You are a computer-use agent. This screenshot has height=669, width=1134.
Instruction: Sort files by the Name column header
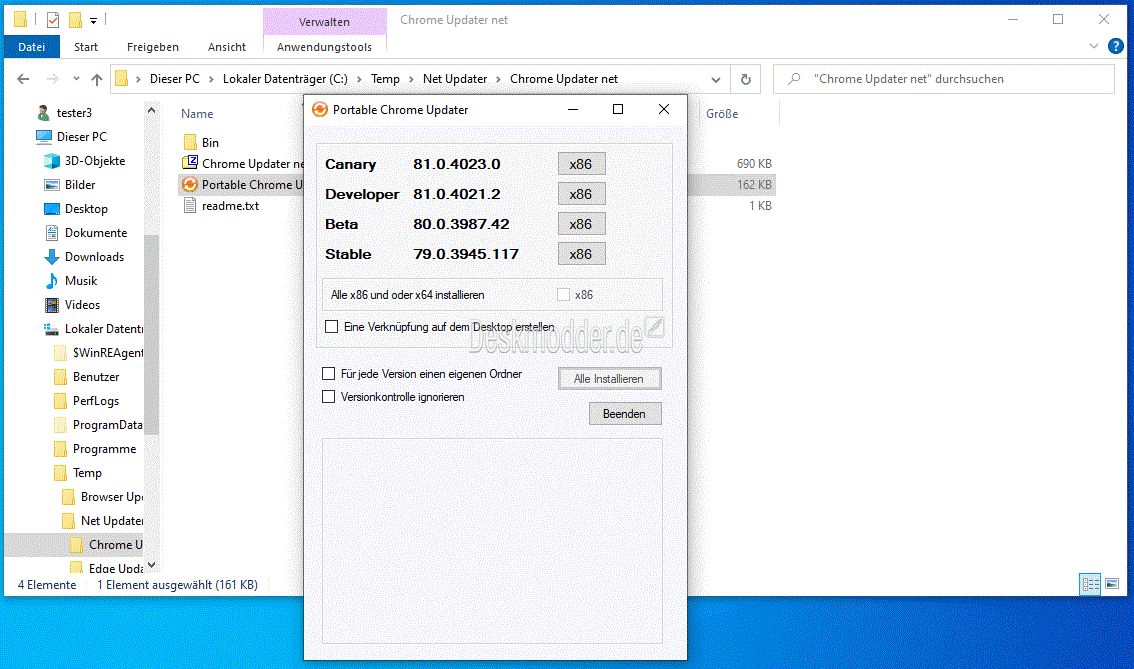tap(197, 114)
